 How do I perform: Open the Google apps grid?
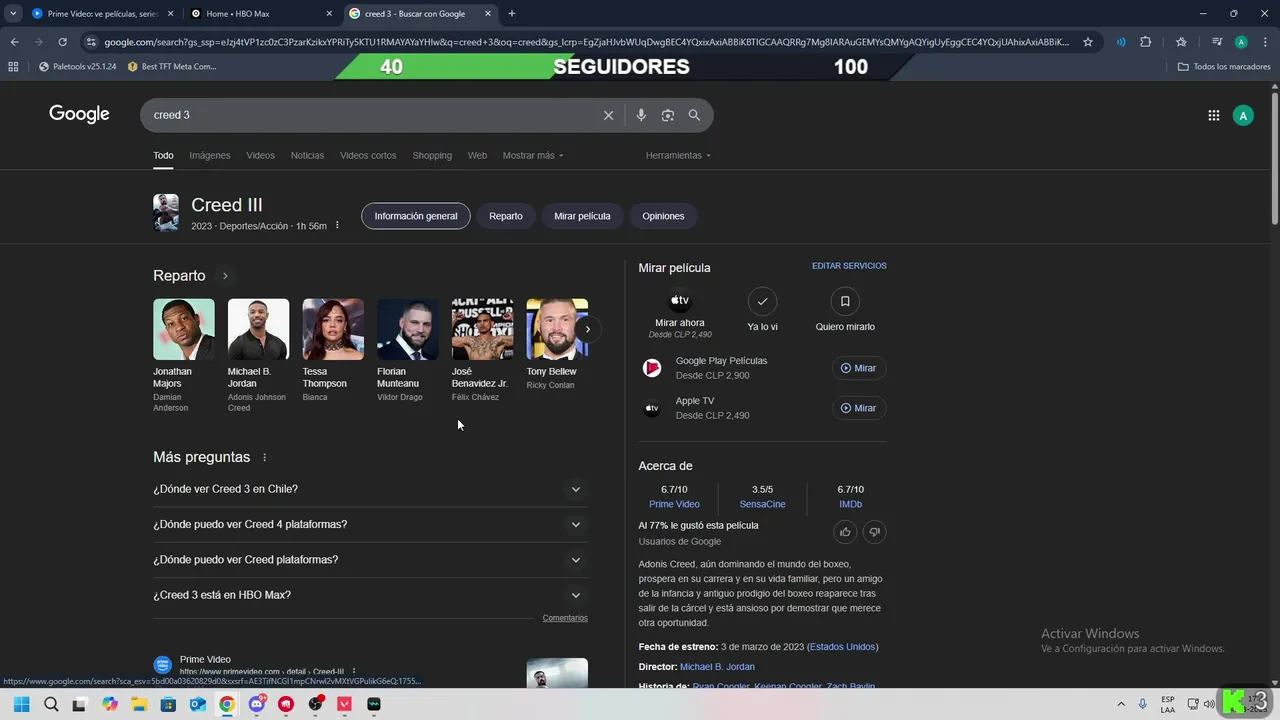[1214, 115]
